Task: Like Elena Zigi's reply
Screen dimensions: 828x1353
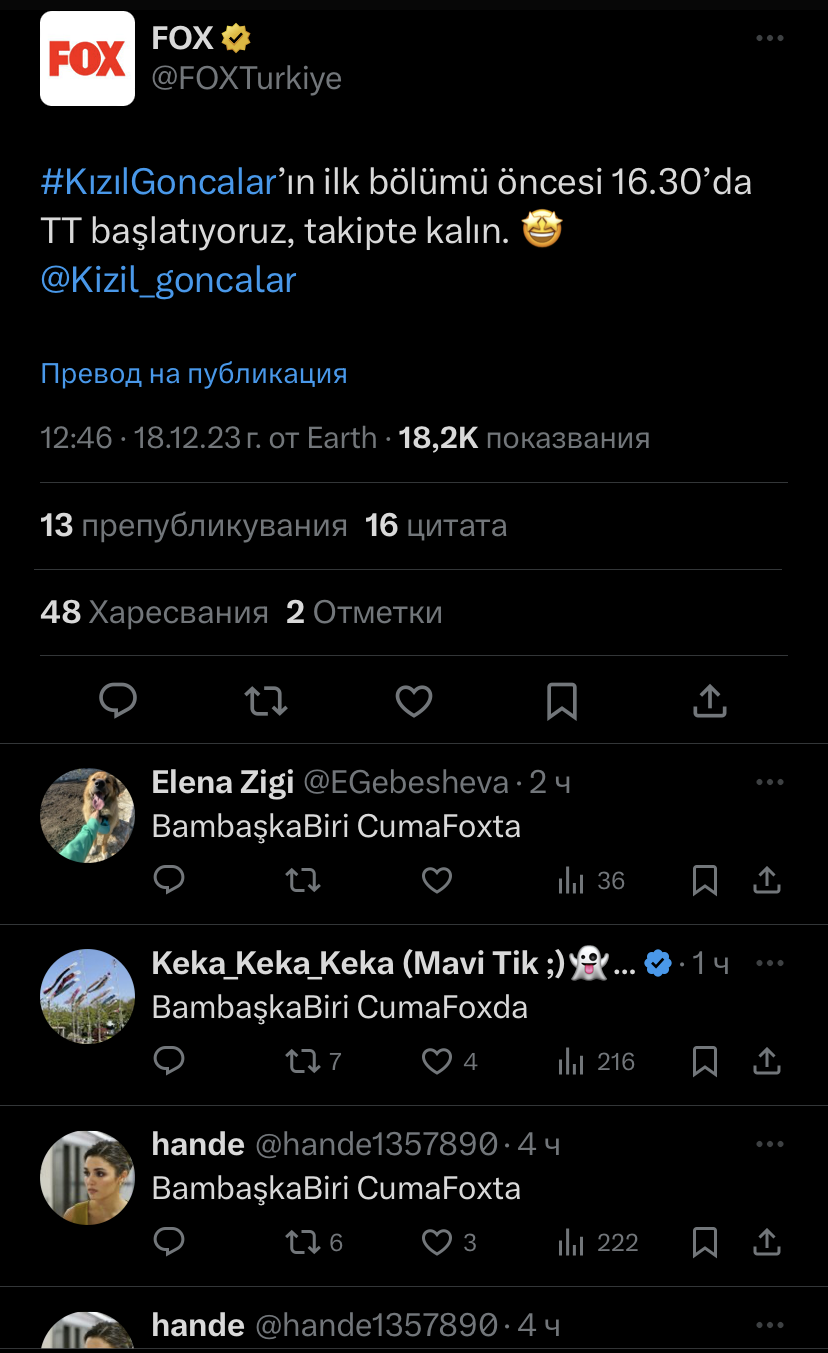Action: coord(437,880)
